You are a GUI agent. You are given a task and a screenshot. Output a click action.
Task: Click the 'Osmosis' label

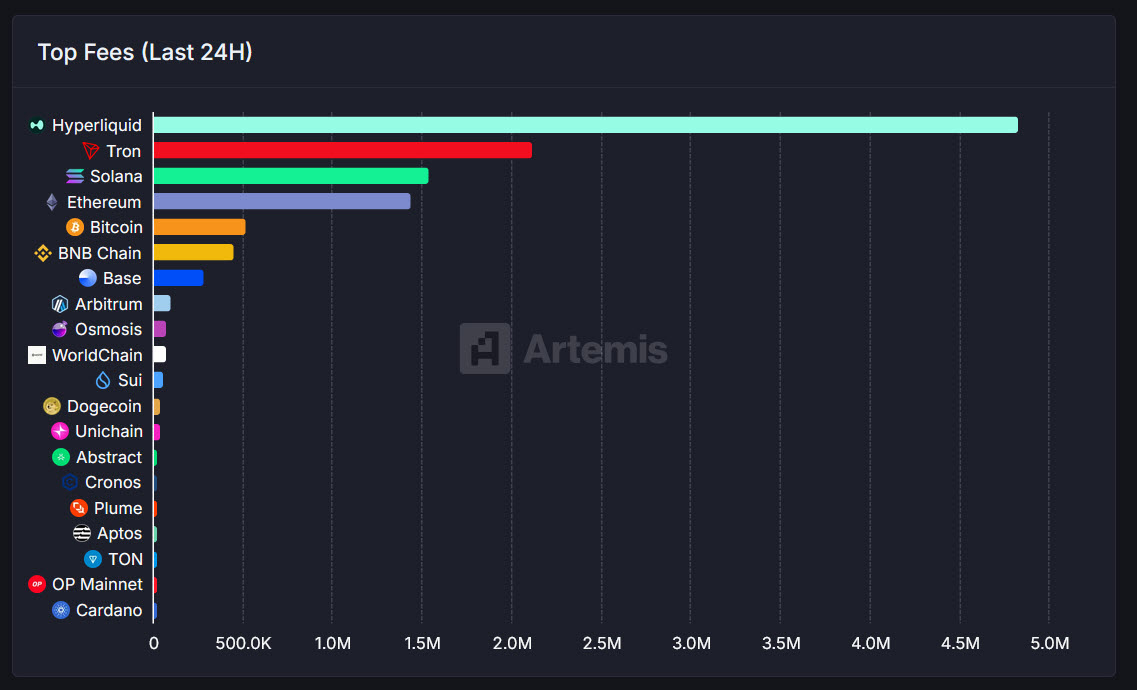[x=109, y=329]
